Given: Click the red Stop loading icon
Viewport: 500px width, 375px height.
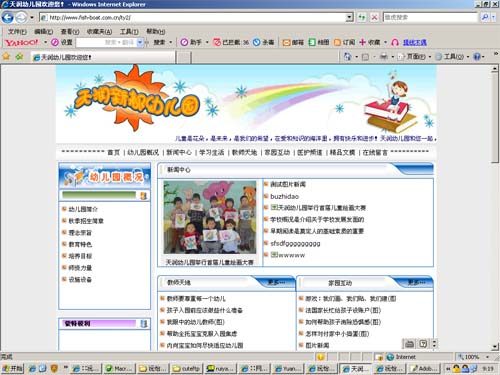Looking at the screenshot, I should (x=374, y=17).
